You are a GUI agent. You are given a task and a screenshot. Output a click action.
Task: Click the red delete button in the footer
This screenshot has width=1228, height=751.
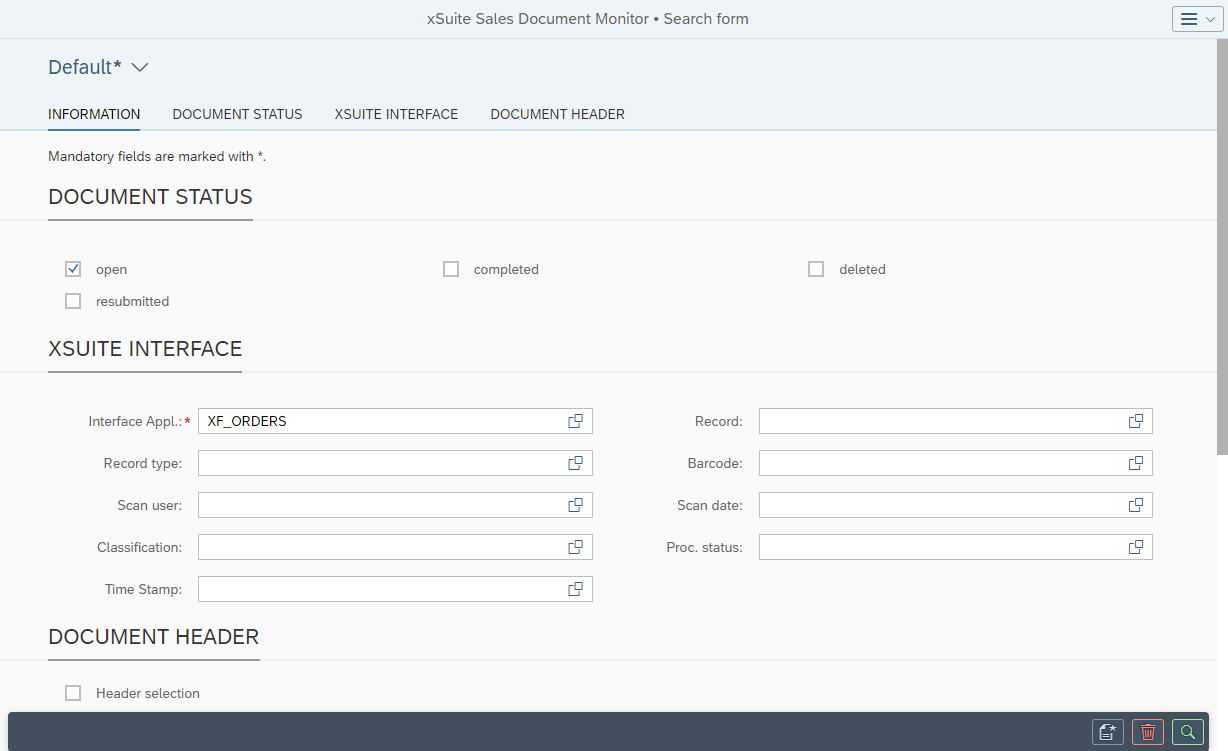pos(1147,732)
